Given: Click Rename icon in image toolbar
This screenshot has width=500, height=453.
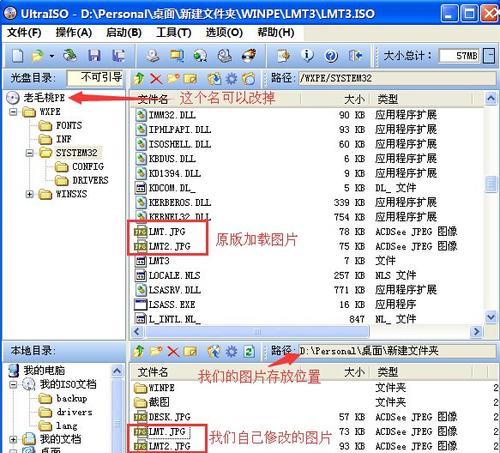Looking at the screenshot, I should tap(190, 79).
